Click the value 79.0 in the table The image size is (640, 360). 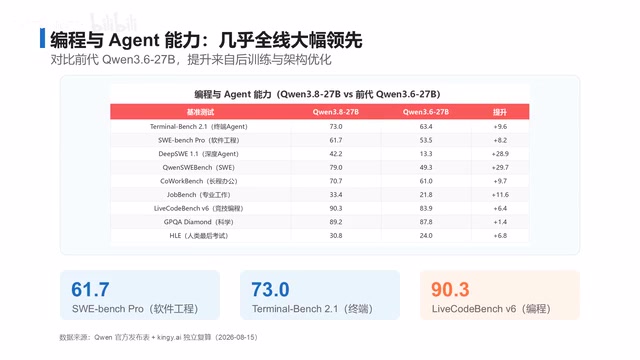[336, 167]
